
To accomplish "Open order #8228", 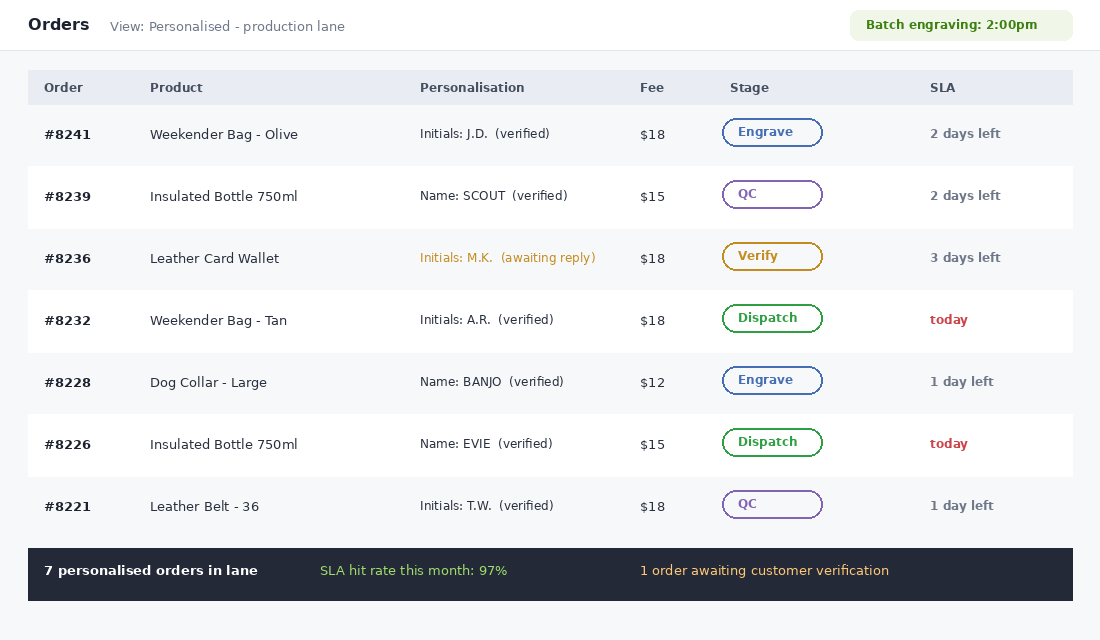I will [x=67, y=382].
